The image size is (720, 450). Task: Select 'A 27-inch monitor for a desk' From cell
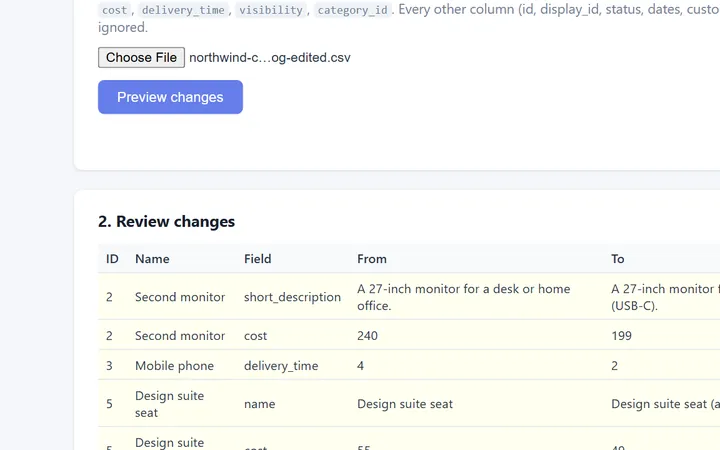point(463,297)
